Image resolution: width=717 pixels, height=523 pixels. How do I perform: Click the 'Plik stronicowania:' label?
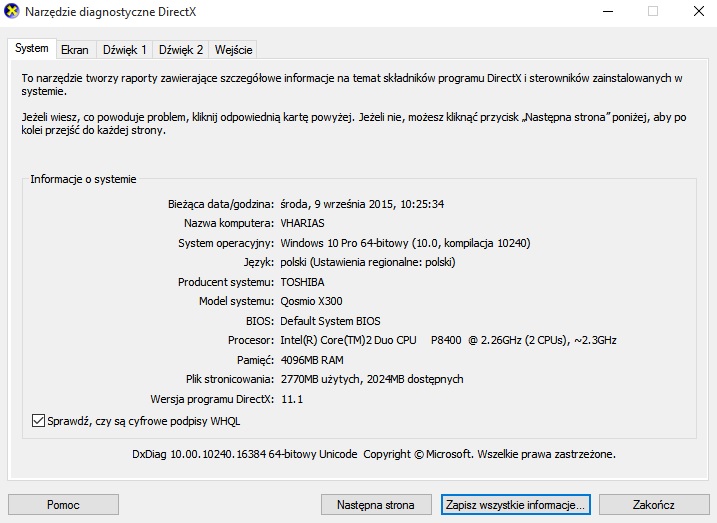coord(230,379)
